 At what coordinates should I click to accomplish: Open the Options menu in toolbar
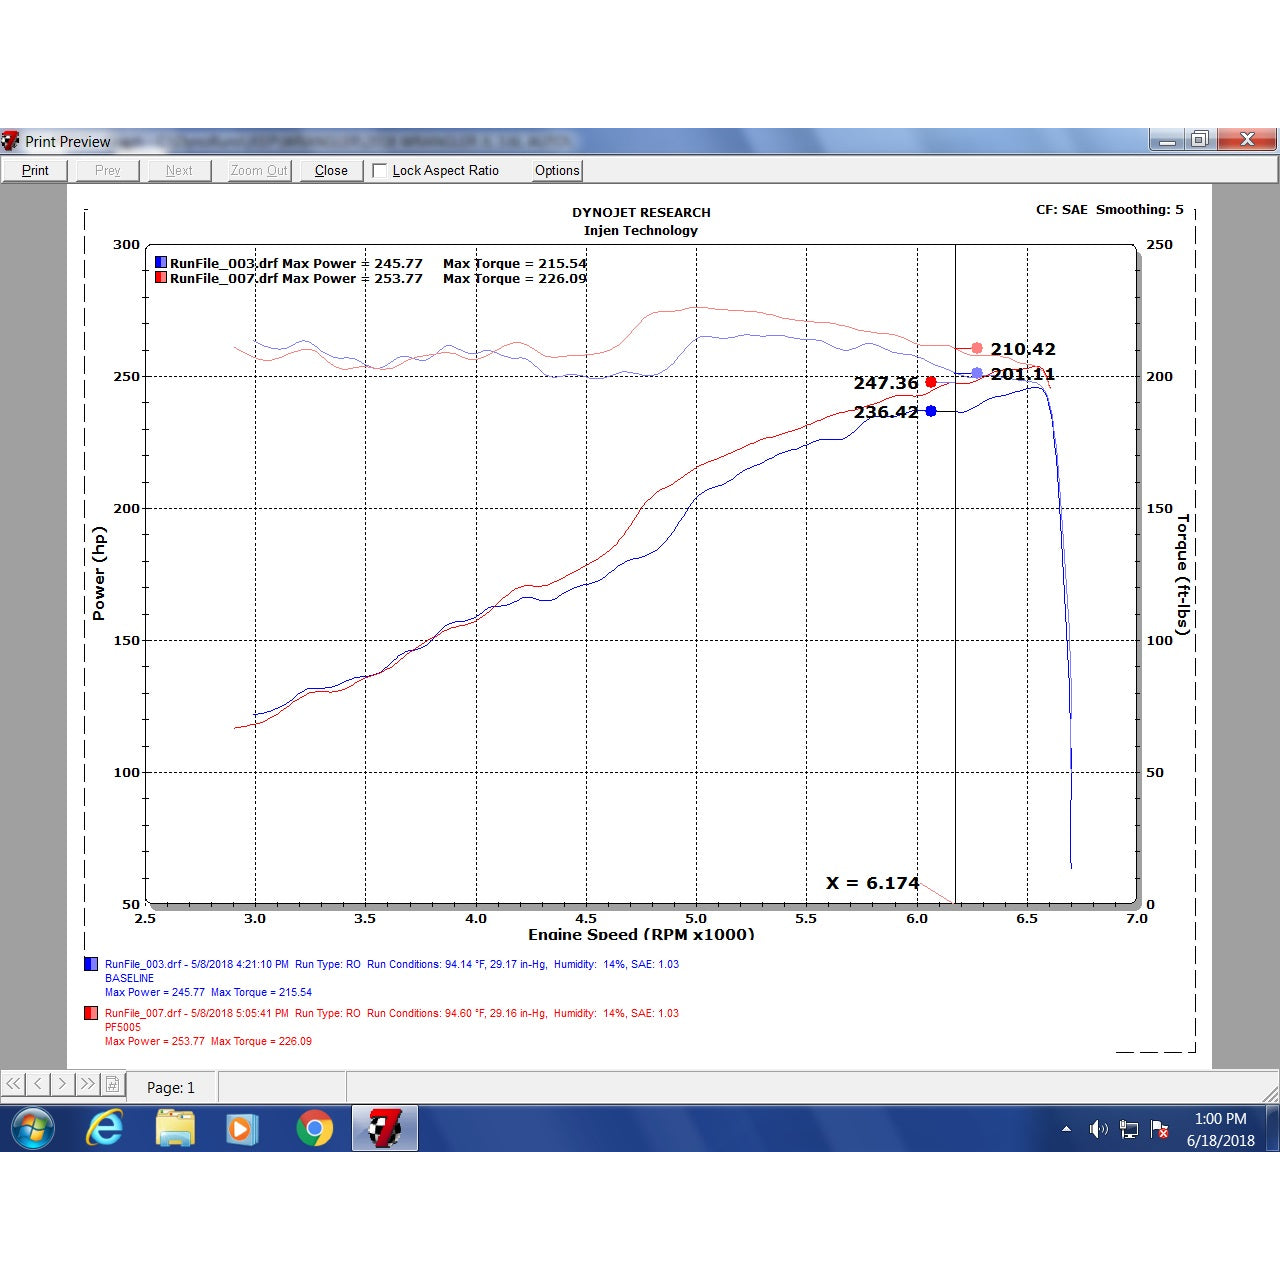557,171
